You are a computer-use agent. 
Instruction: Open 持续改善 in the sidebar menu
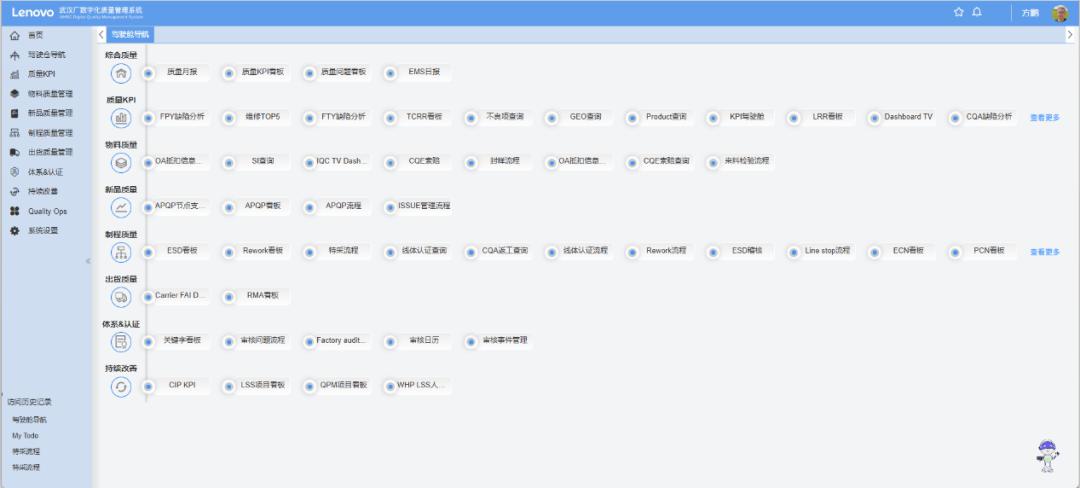click(x=43, y=191)
